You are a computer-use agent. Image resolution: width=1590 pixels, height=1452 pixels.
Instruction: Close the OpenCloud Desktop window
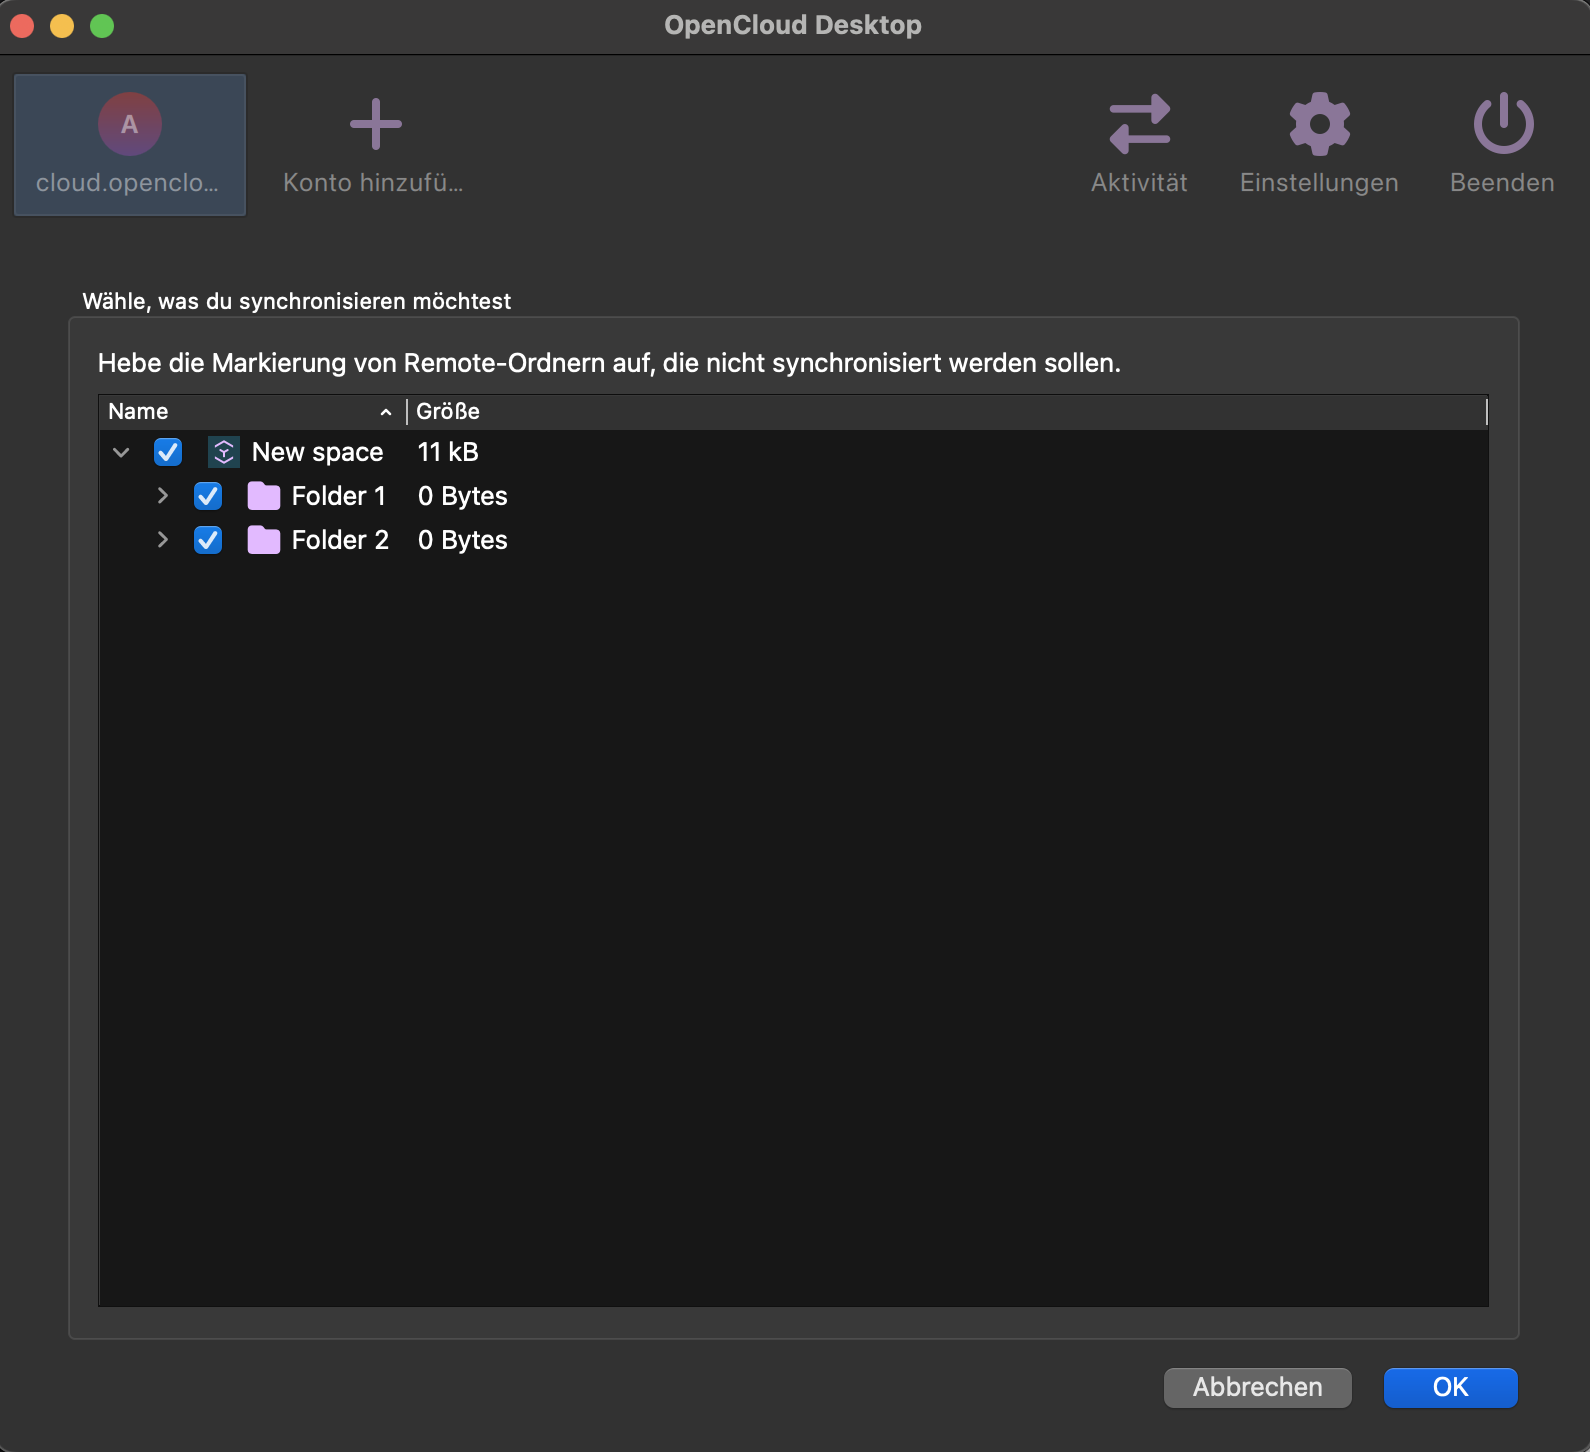22,26
